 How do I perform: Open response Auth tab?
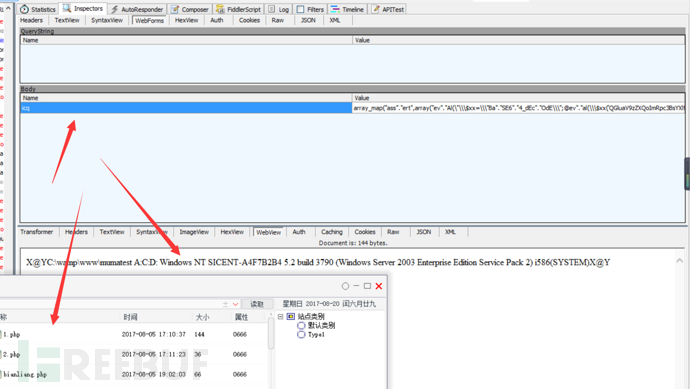pos(299,232)
